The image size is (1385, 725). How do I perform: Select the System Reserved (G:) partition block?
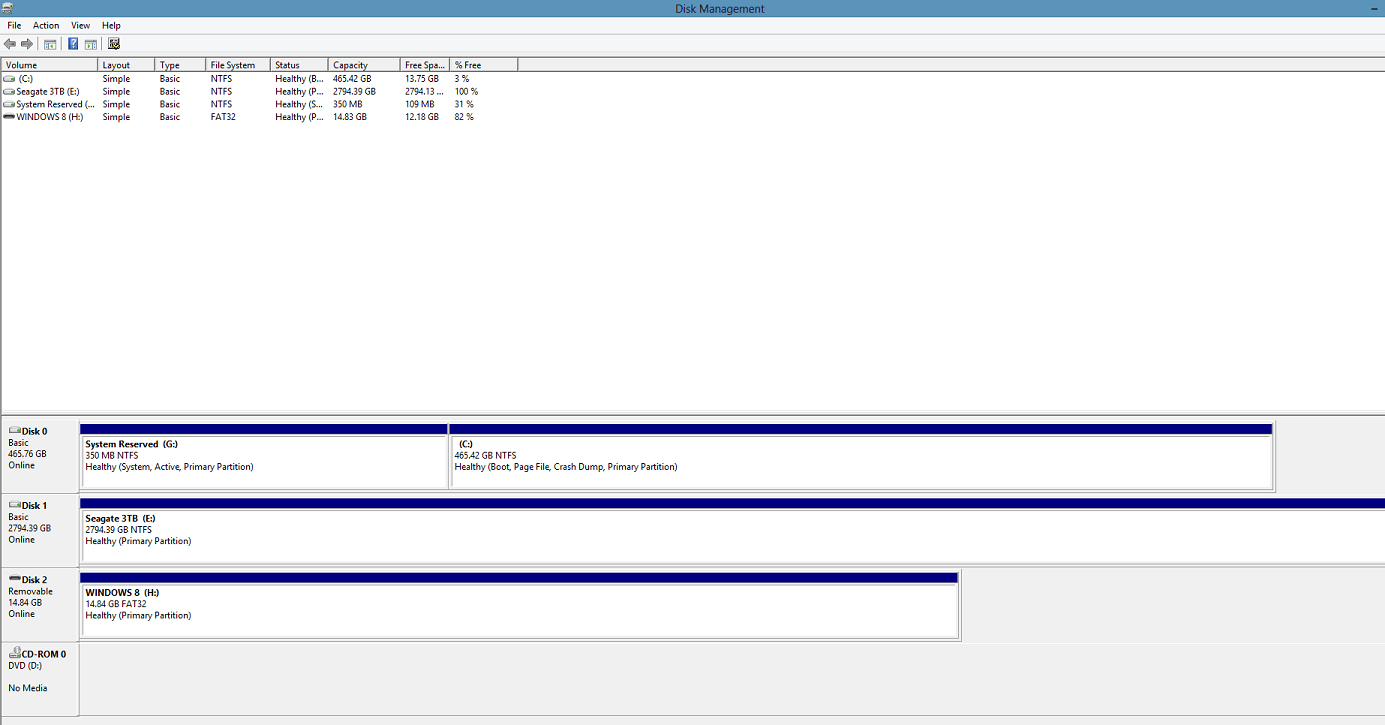pos(264,456)
